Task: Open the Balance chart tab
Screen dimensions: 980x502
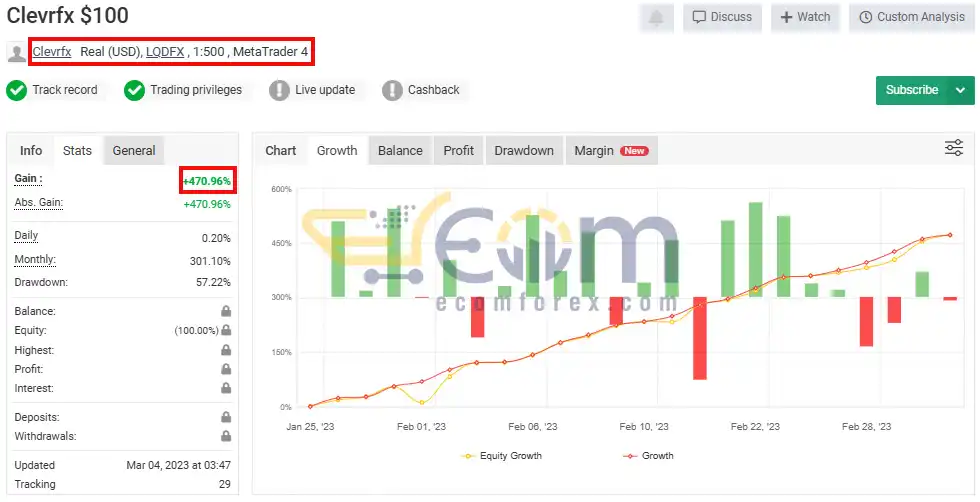Action: [400, 151]
